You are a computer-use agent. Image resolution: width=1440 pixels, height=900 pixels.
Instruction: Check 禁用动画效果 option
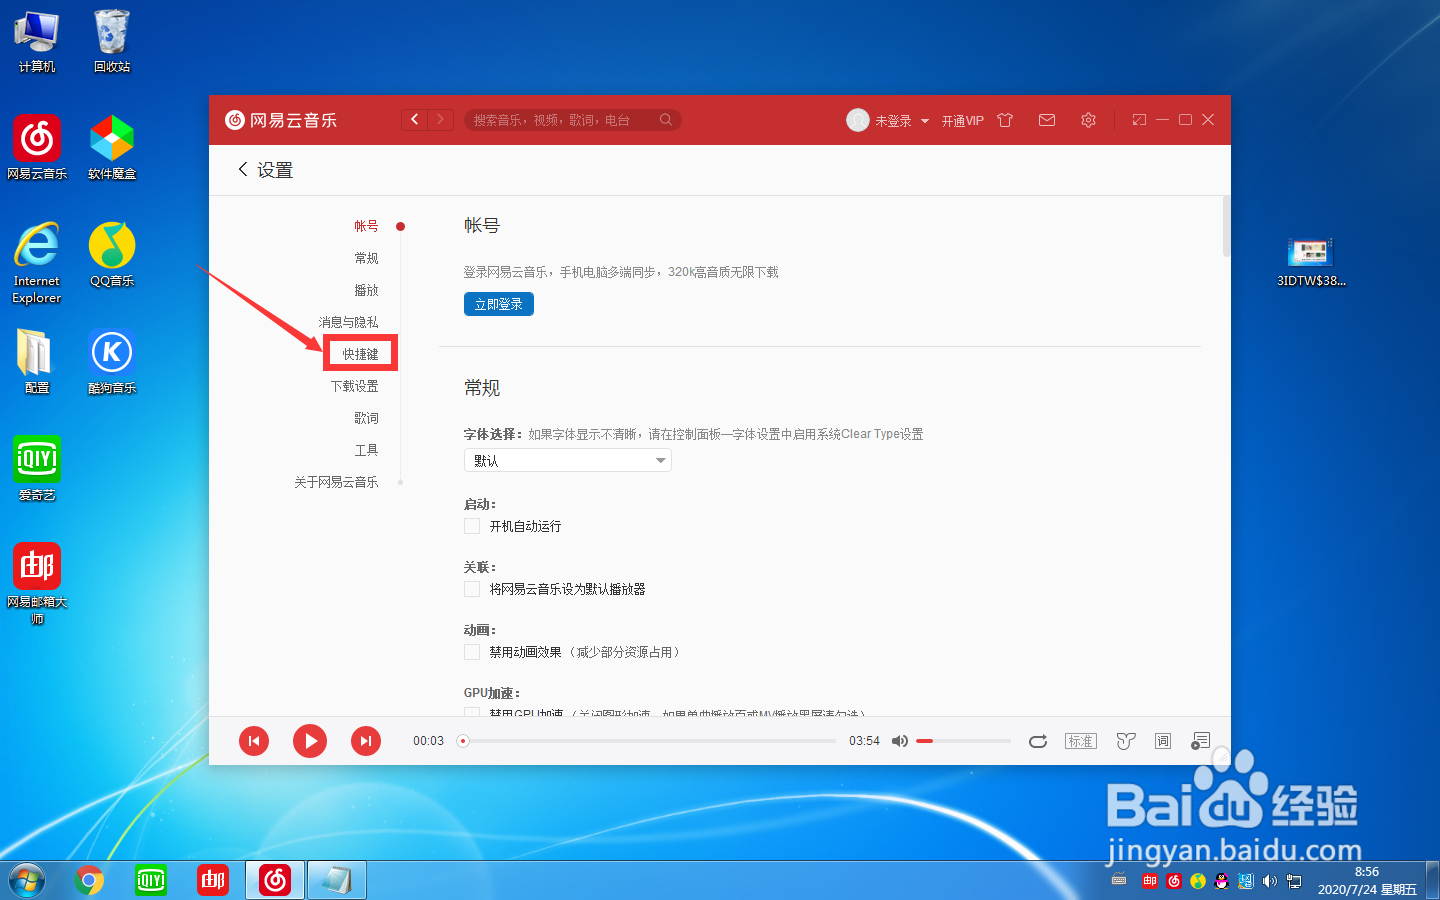[472, 652]
